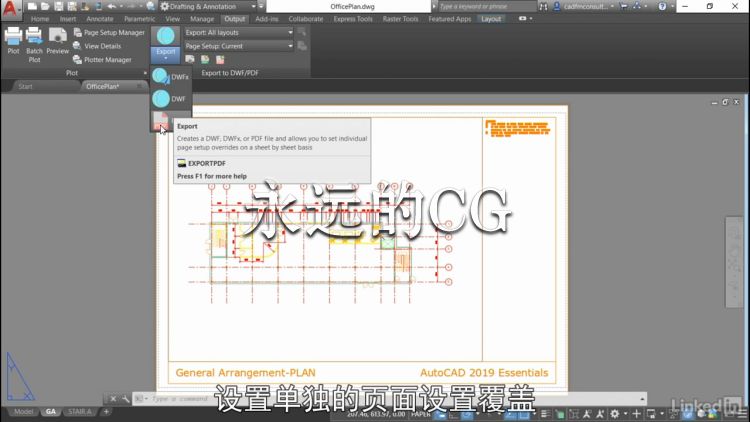Viewport: 750px width, 422px height.
Task: Open the AutoCAD application menu logo
Action: 10,8
